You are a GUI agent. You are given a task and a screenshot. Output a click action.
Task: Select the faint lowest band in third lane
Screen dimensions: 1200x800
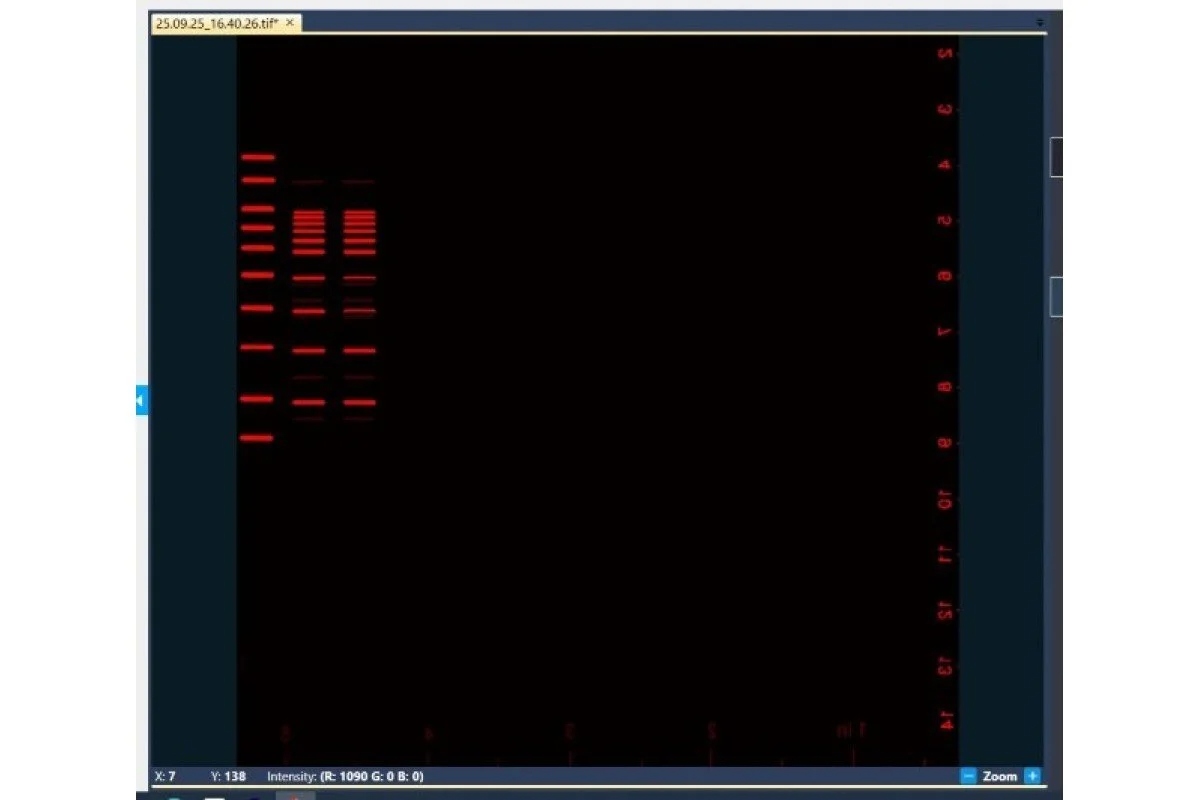tap(358, 419)
